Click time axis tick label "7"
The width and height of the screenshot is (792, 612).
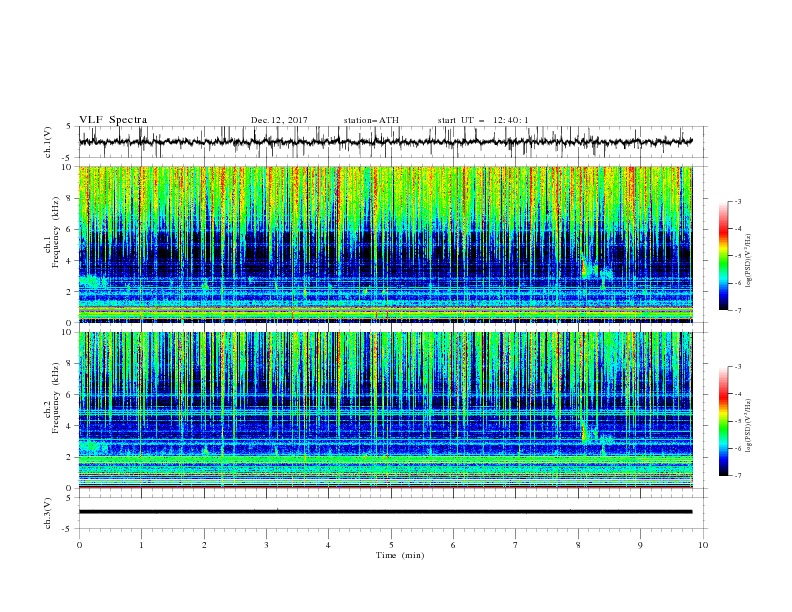coord(516,545)
